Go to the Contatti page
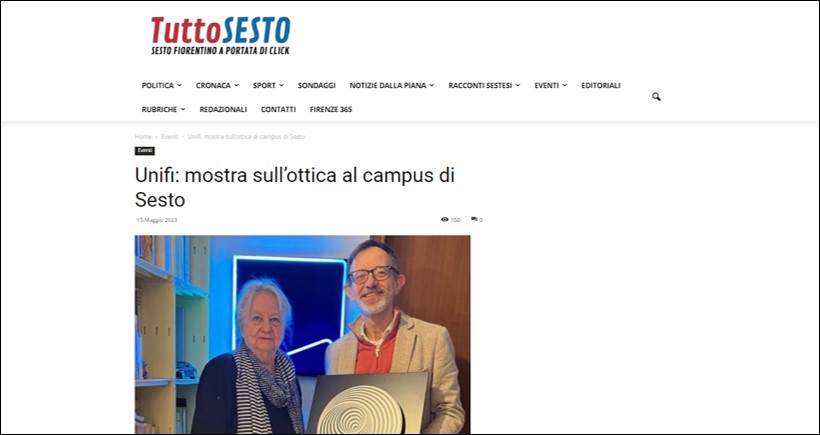 pos(278,109)
